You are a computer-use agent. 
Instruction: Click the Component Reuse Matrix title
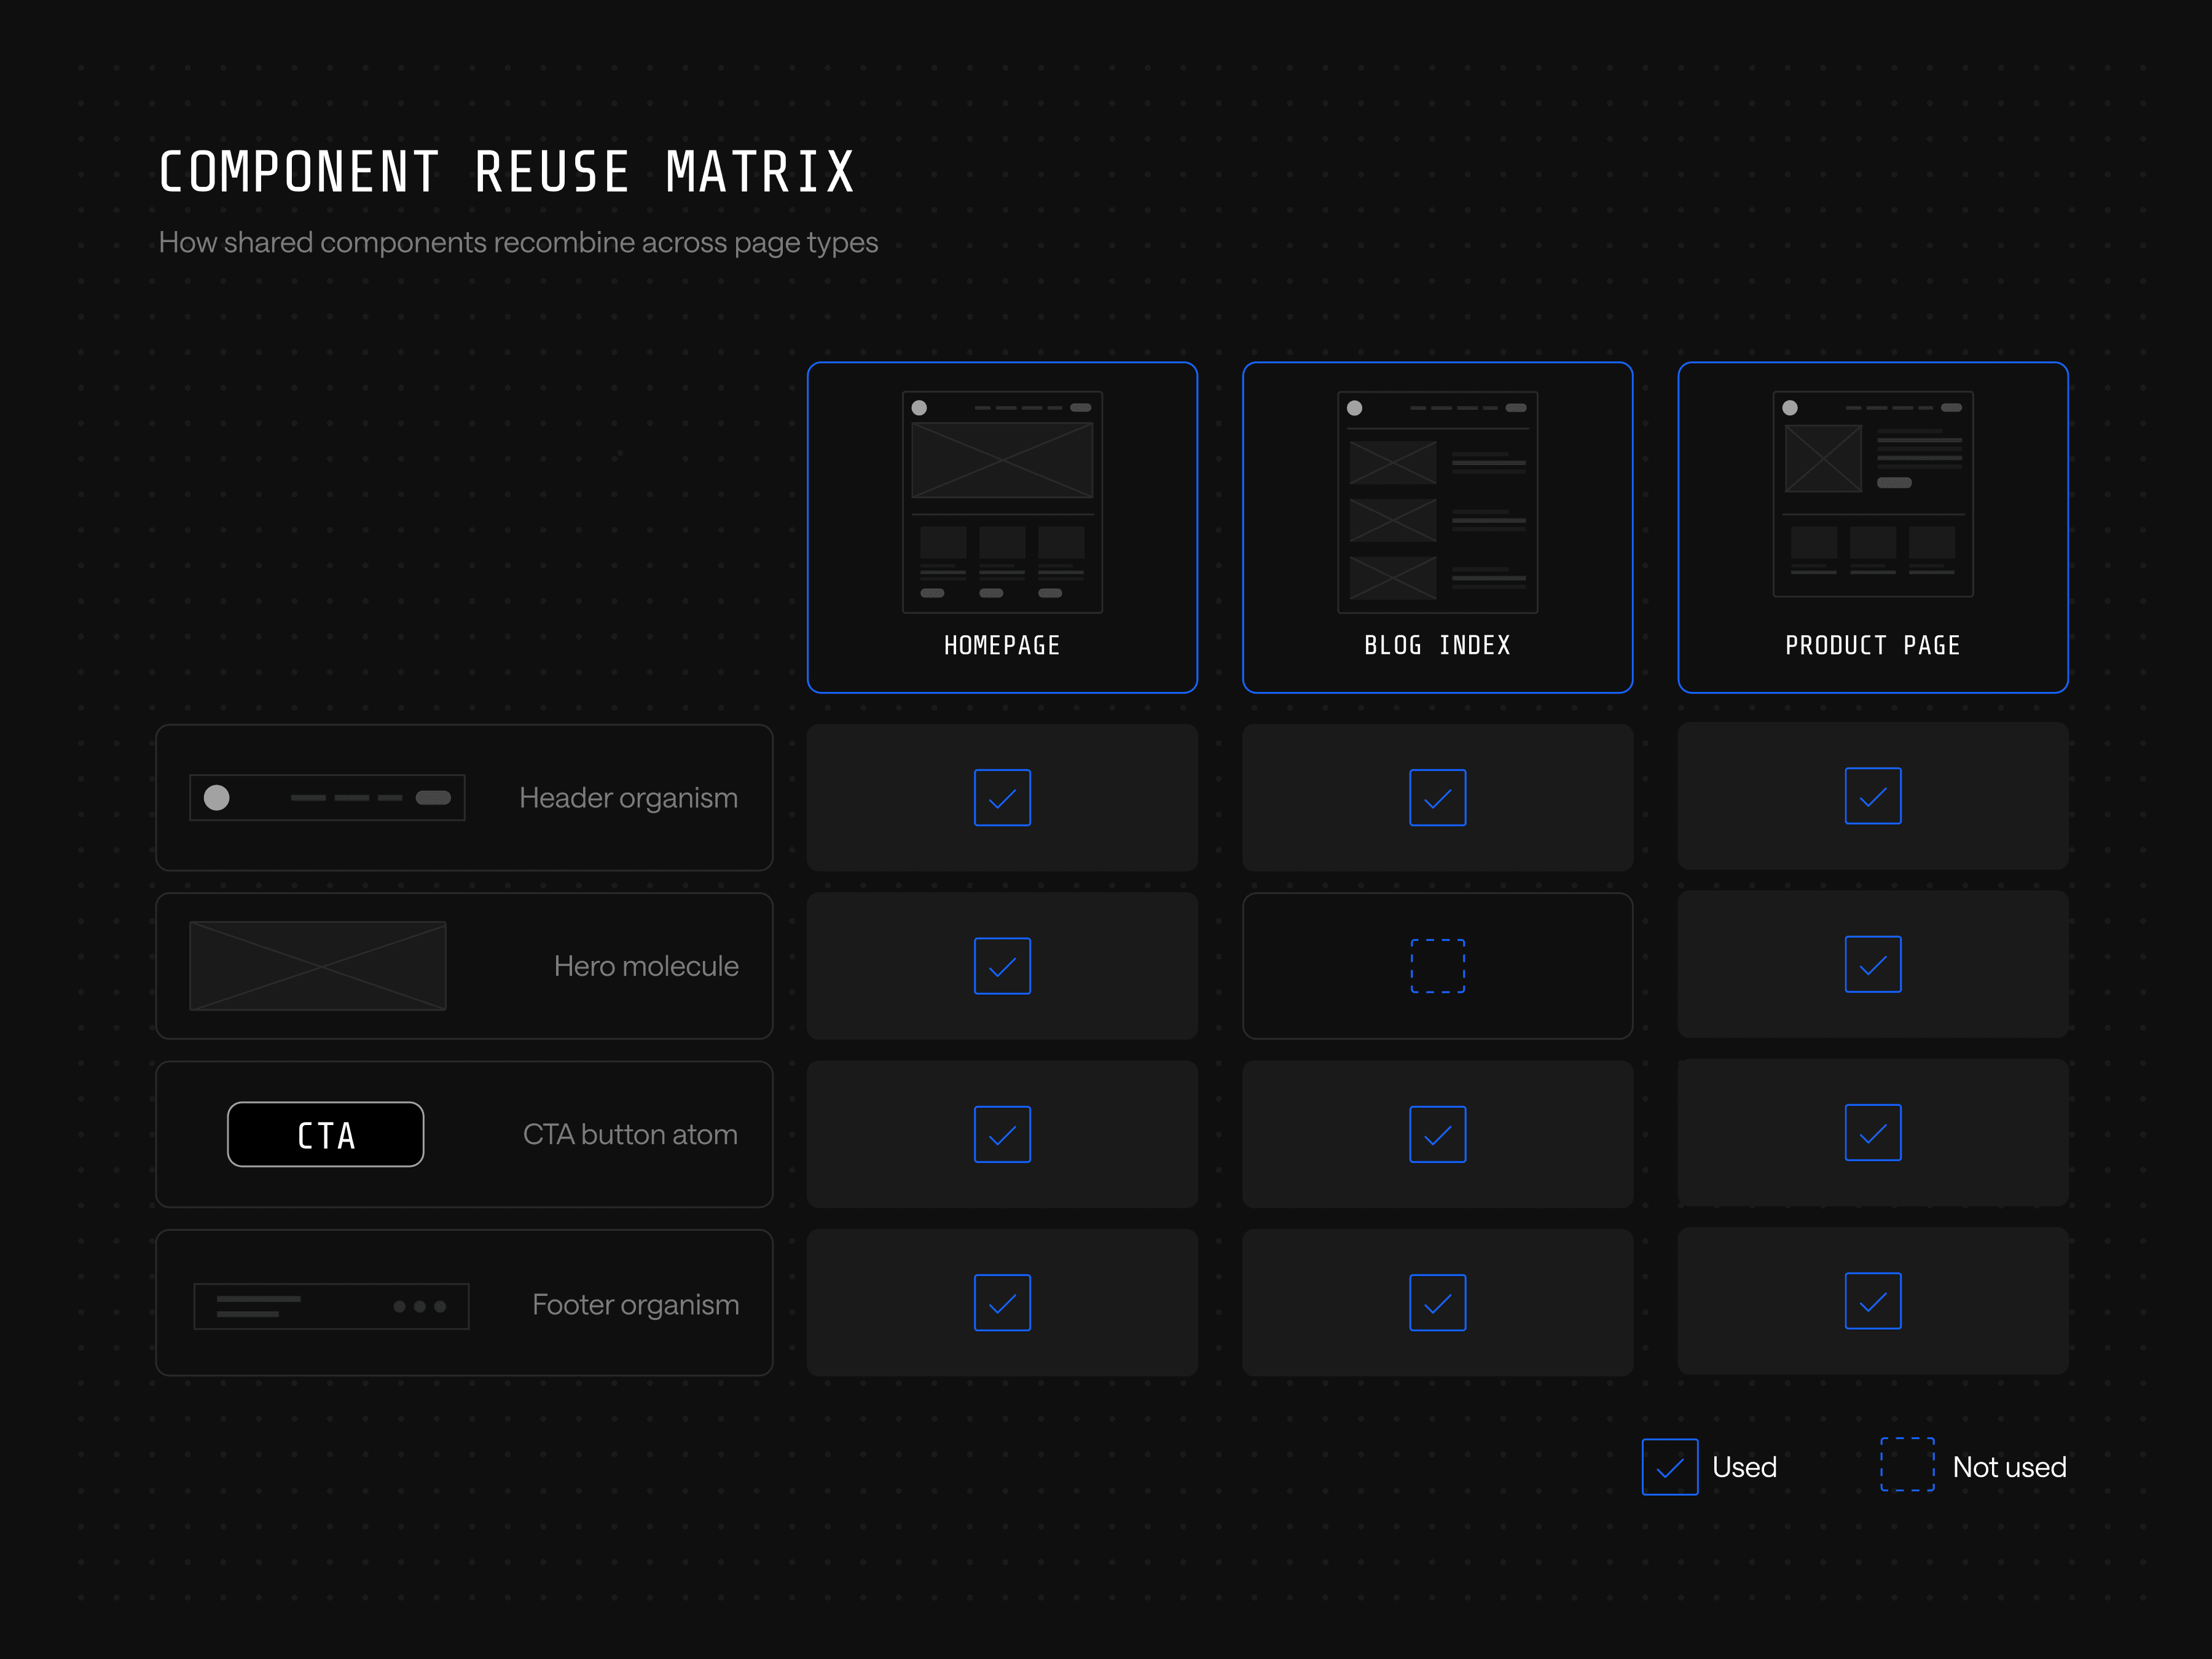pyautogui.click(x=507, y=172)
